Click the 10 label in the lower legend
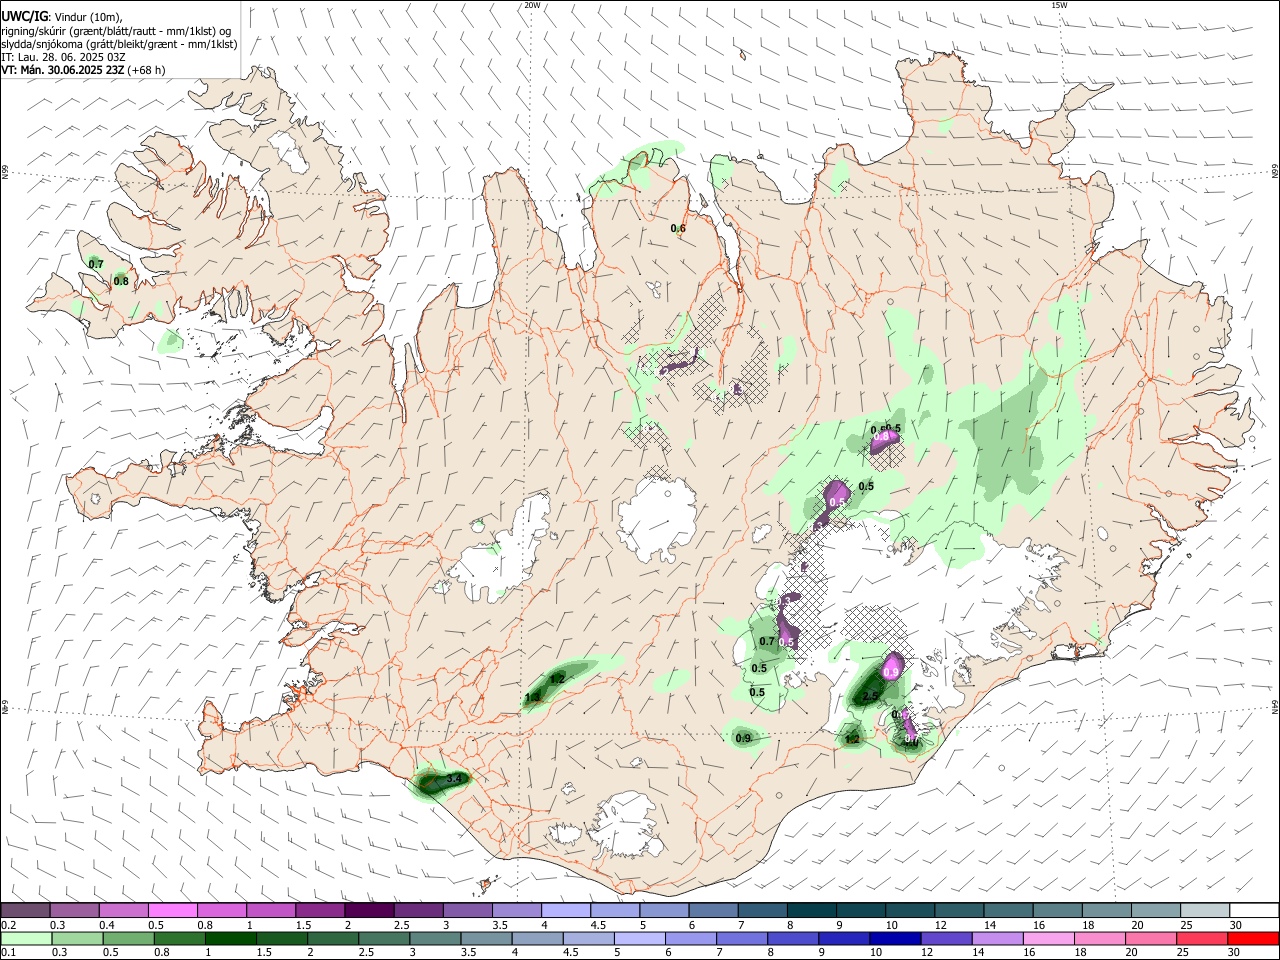The height and width of the screenshot is (960, 1280). 876,951
